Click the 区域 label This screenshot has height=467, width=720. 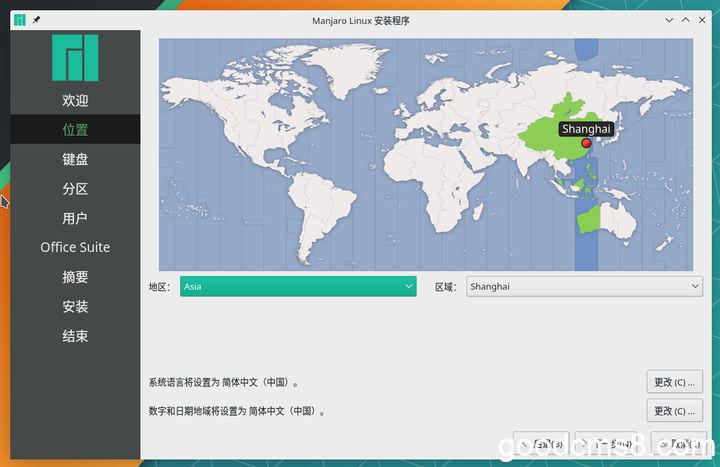[446, 287]
